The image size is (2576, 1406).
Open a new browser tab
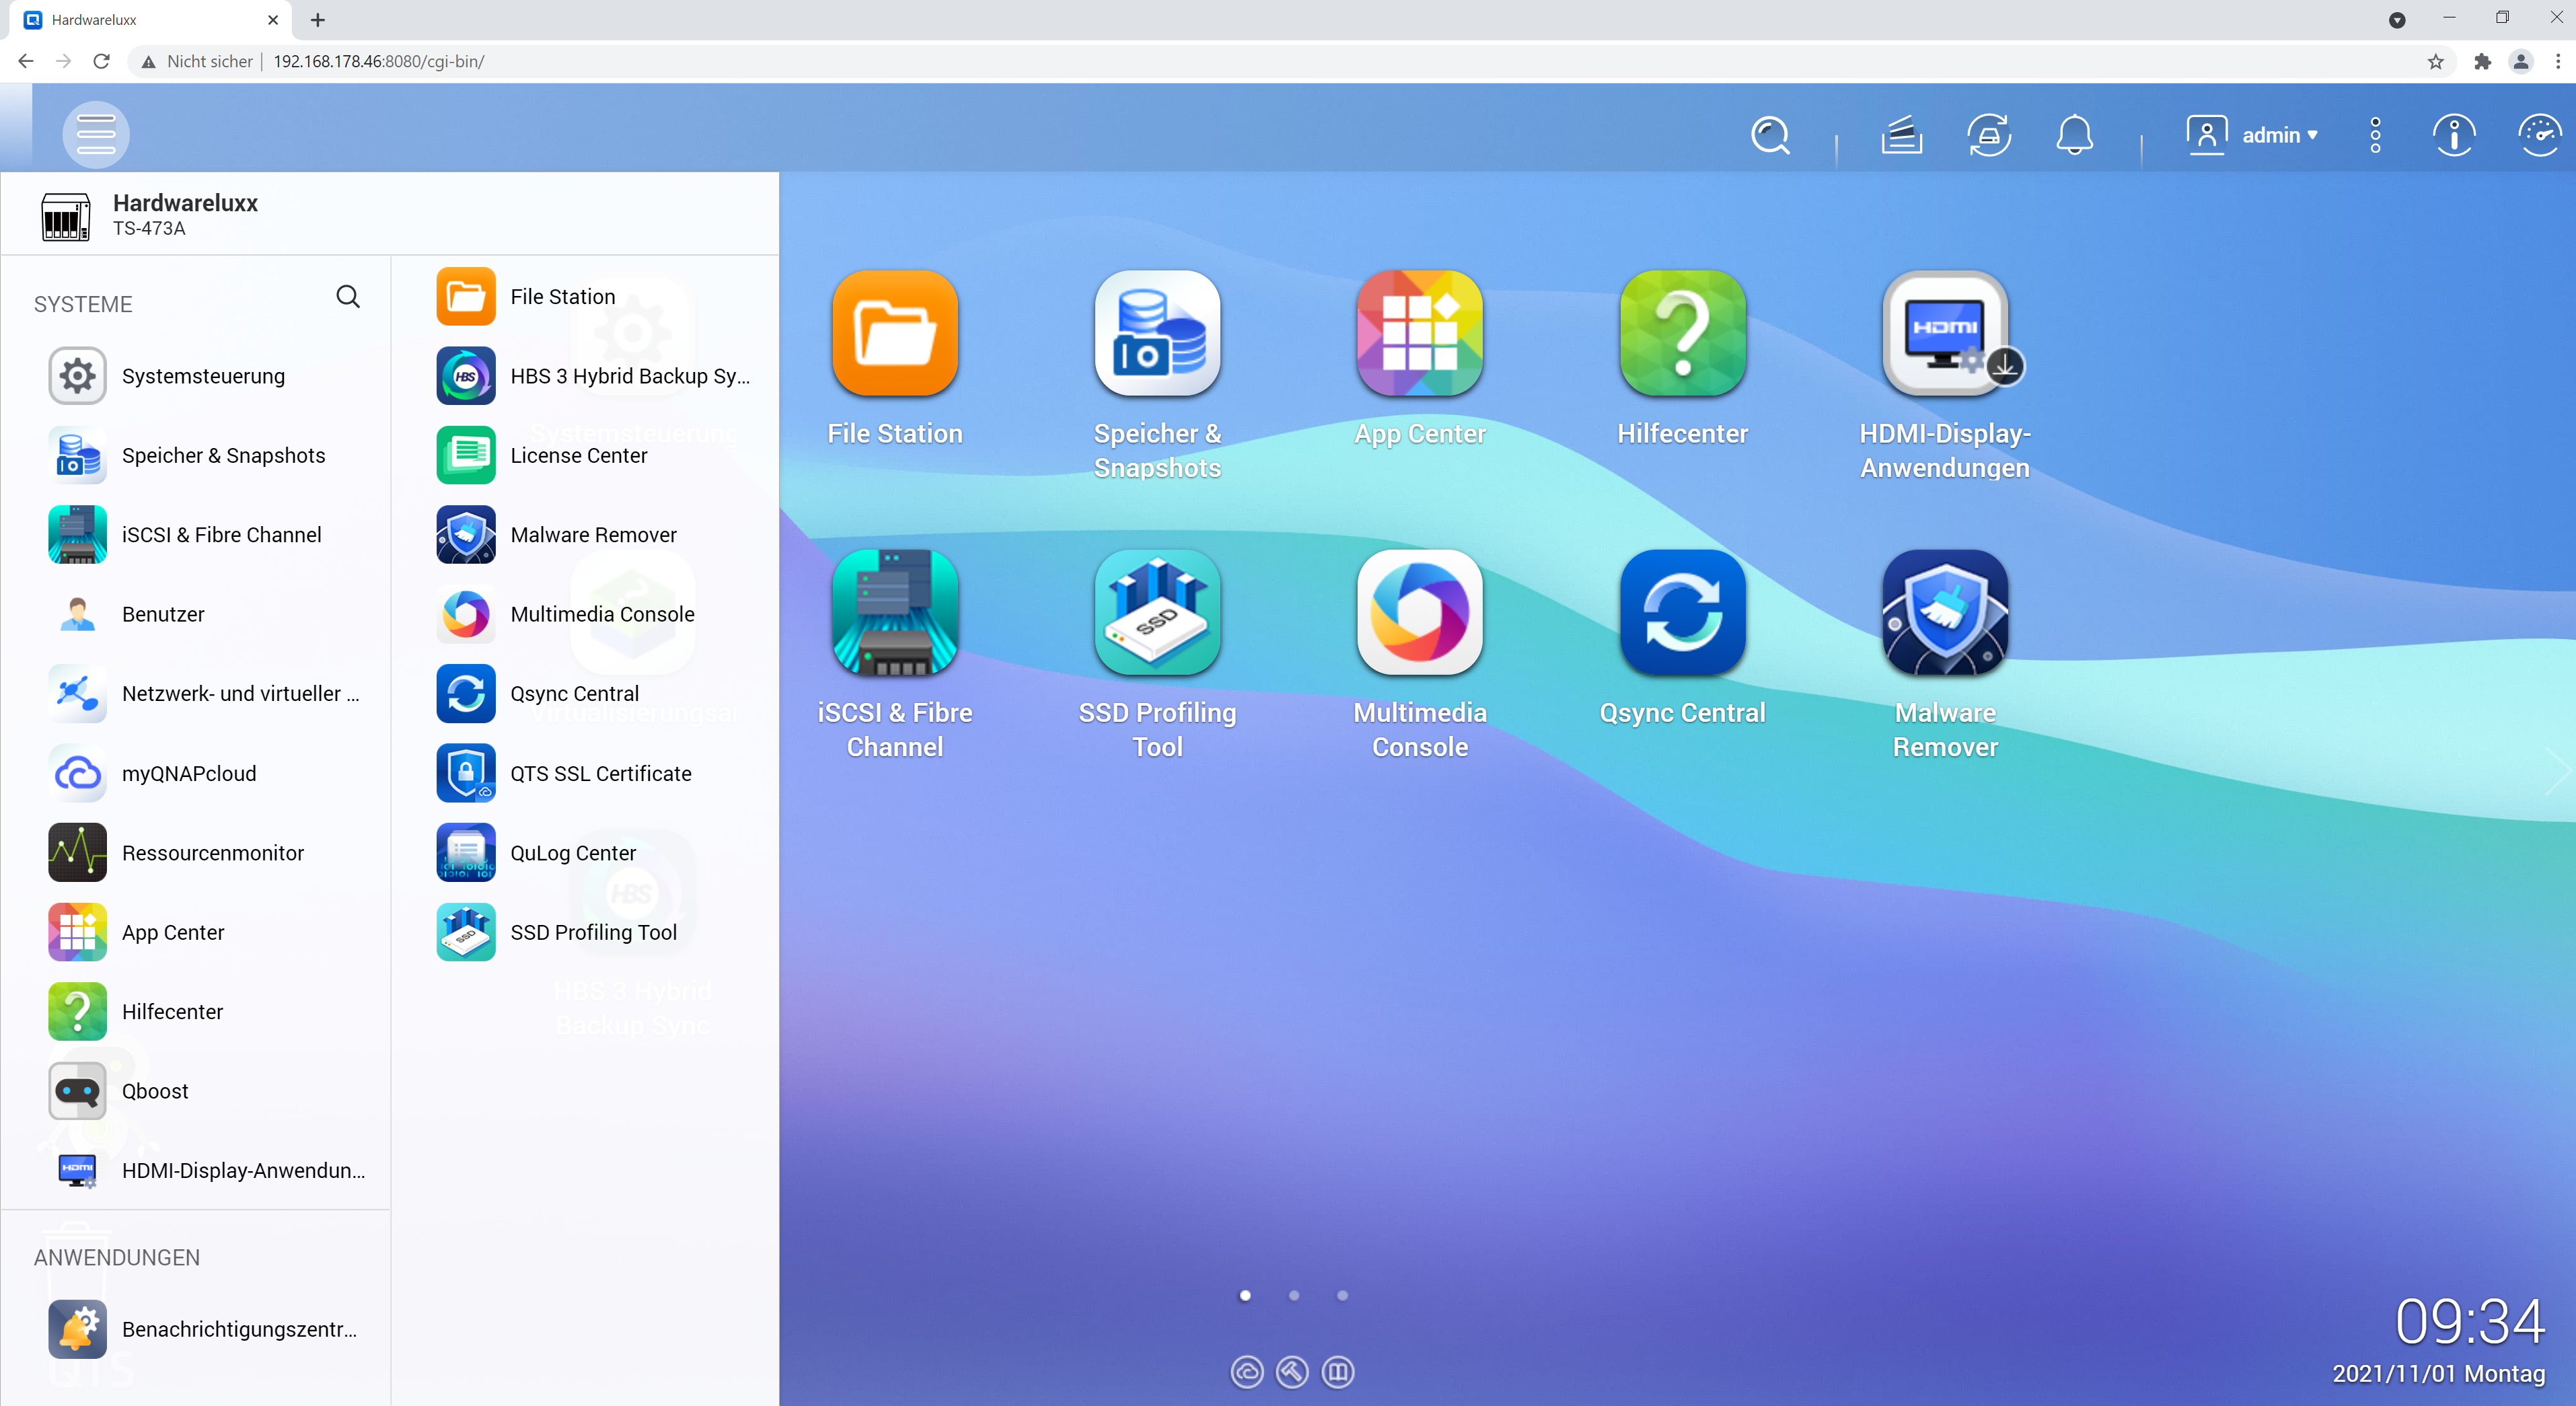click(x=318, y=20)
